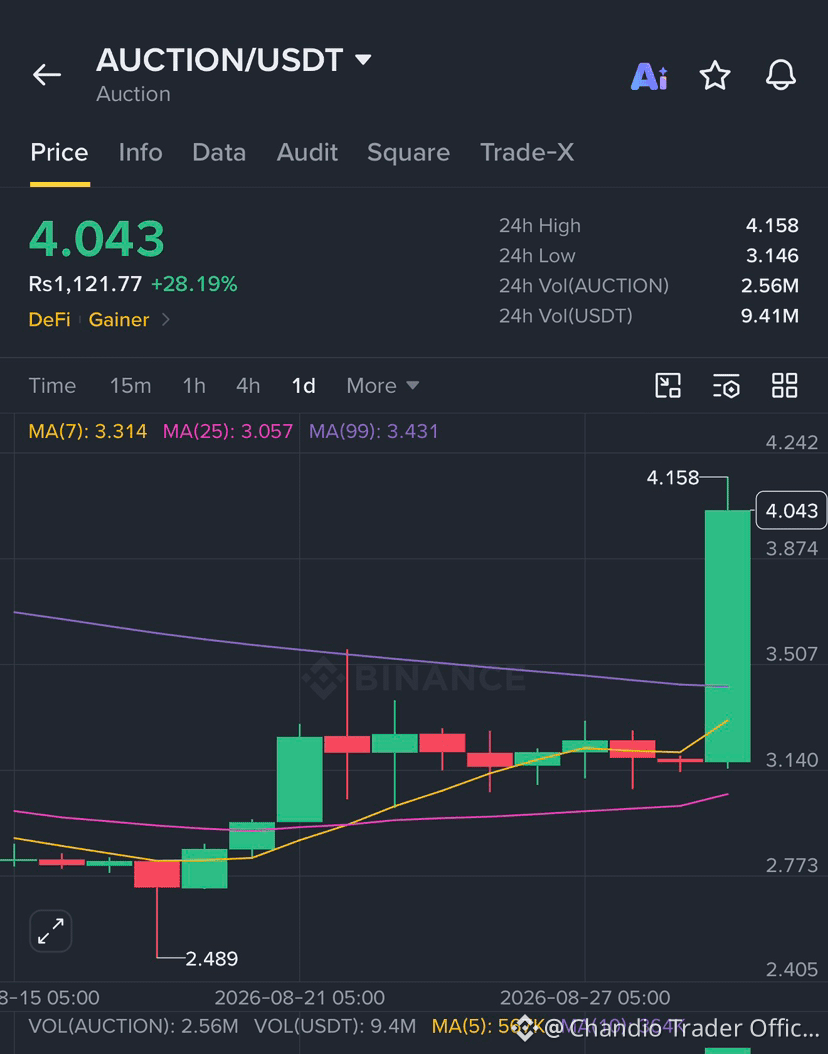Tap the 4.043 price marker on axis
Viewport: 828px width, 1054px height.
coord(791,511)
